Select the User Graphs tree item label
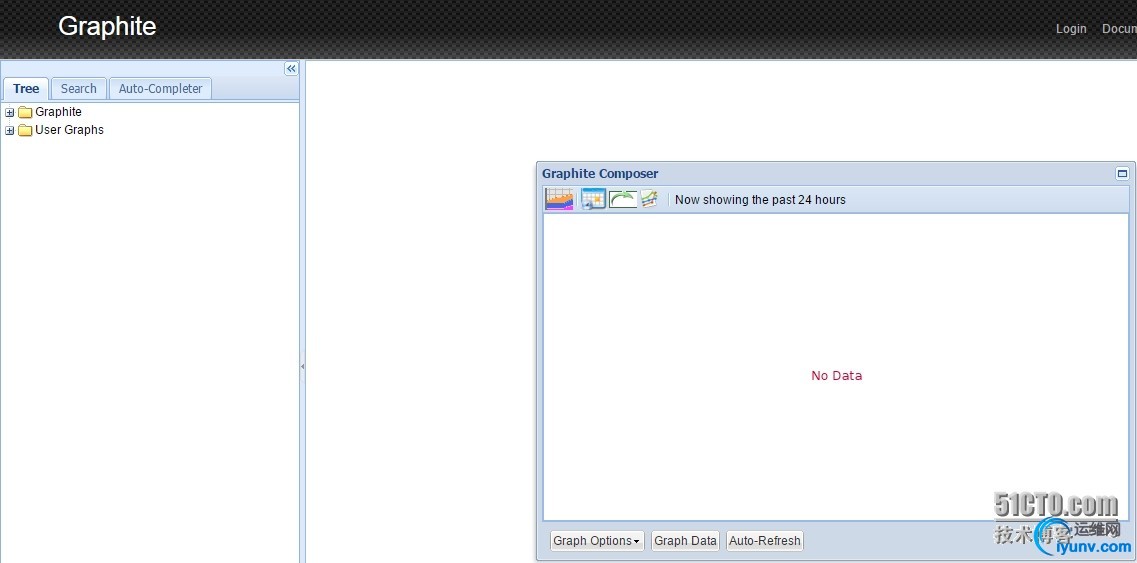Screen dimensions: 1137x563 [x=69, y=130]
